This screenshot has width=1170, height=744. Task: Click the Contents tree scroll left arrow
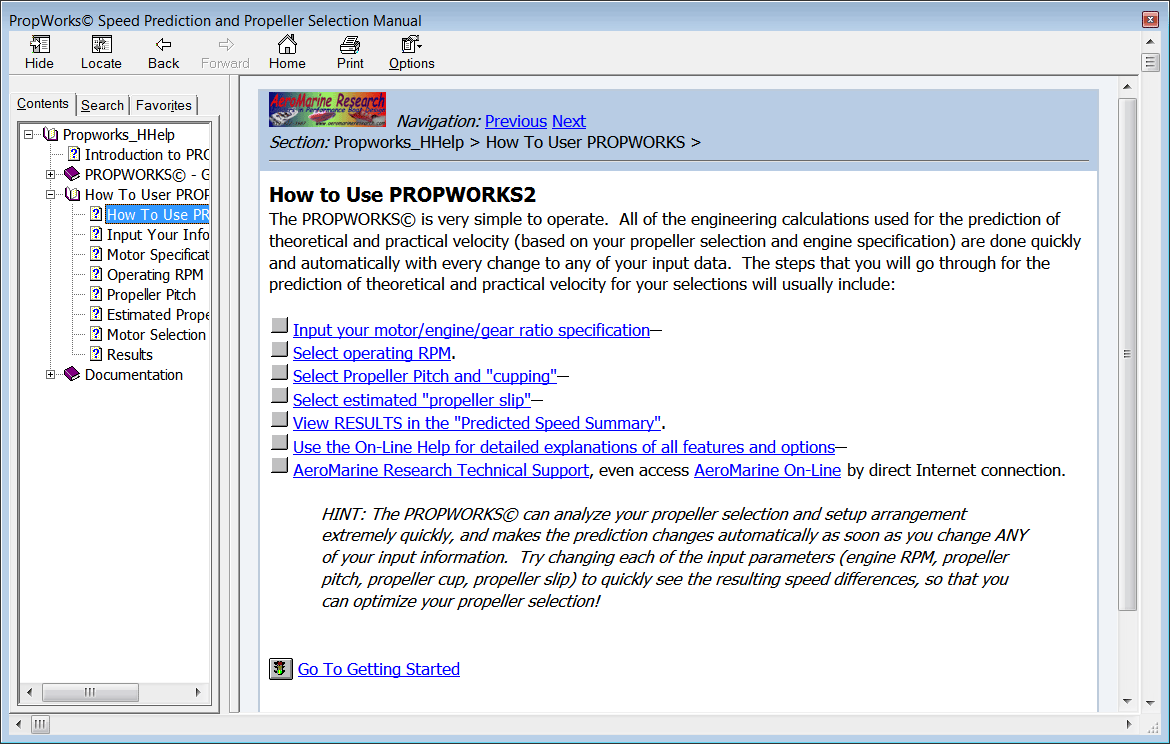click(29, 692)
